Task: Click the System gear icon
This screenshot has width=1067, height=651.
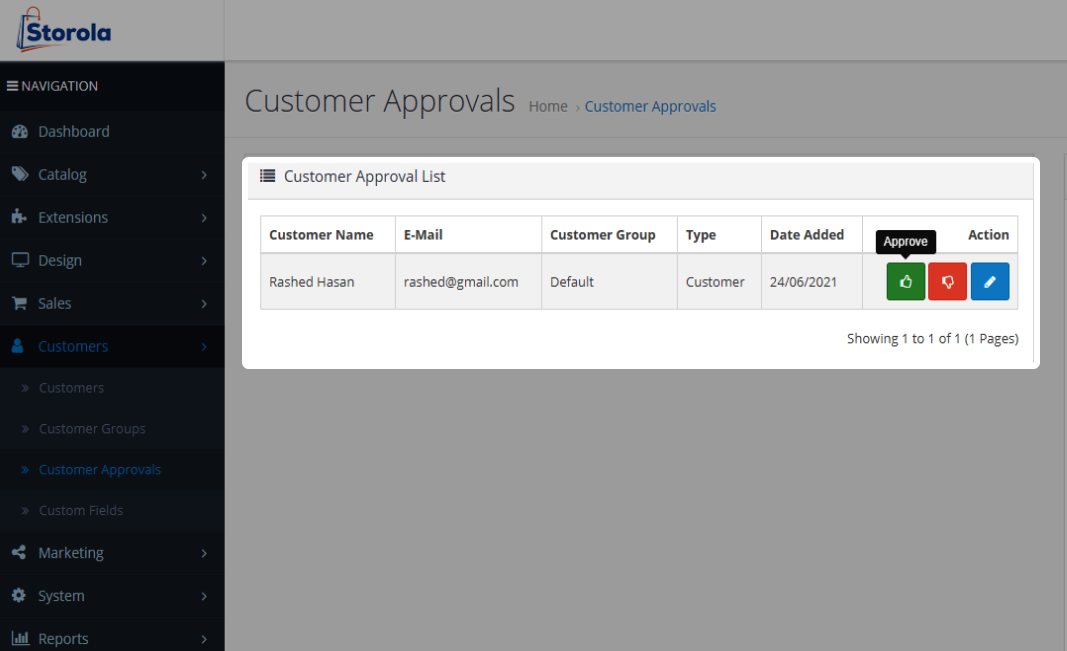Action: point(19,596)
